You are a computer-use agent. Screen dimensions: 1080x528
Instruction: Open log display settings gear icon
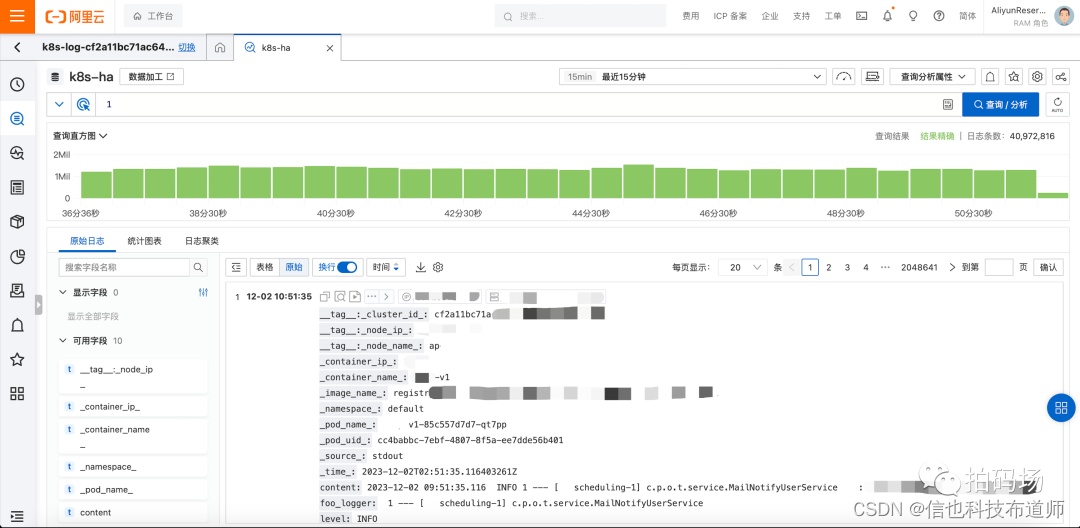[x=437, y=267]
